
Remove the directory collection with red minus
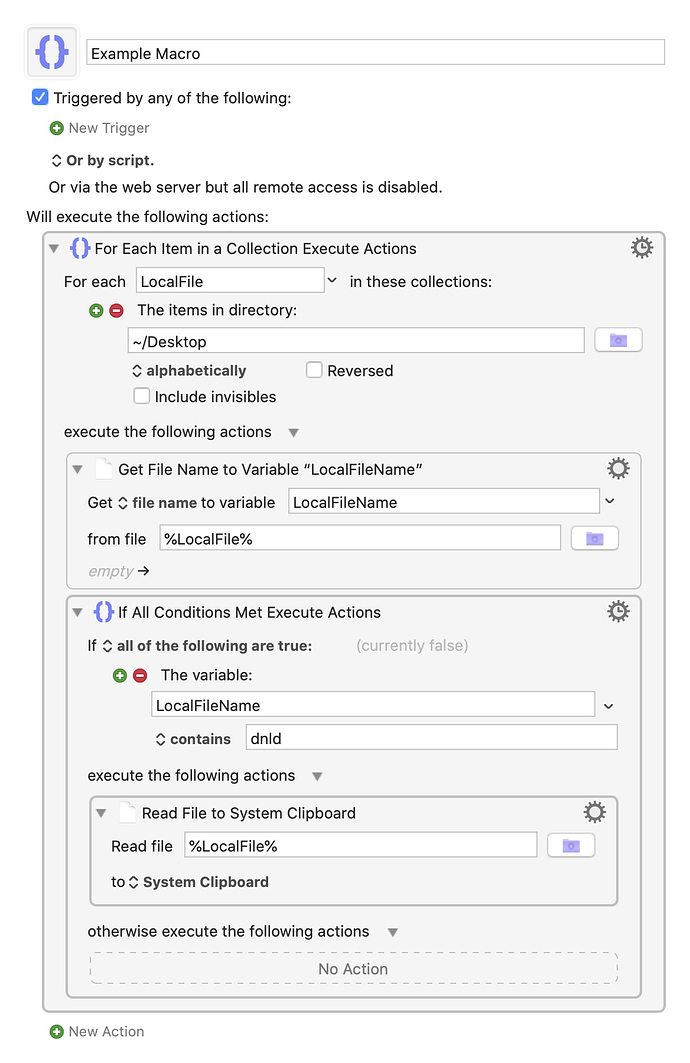click(x=117, y=310)
